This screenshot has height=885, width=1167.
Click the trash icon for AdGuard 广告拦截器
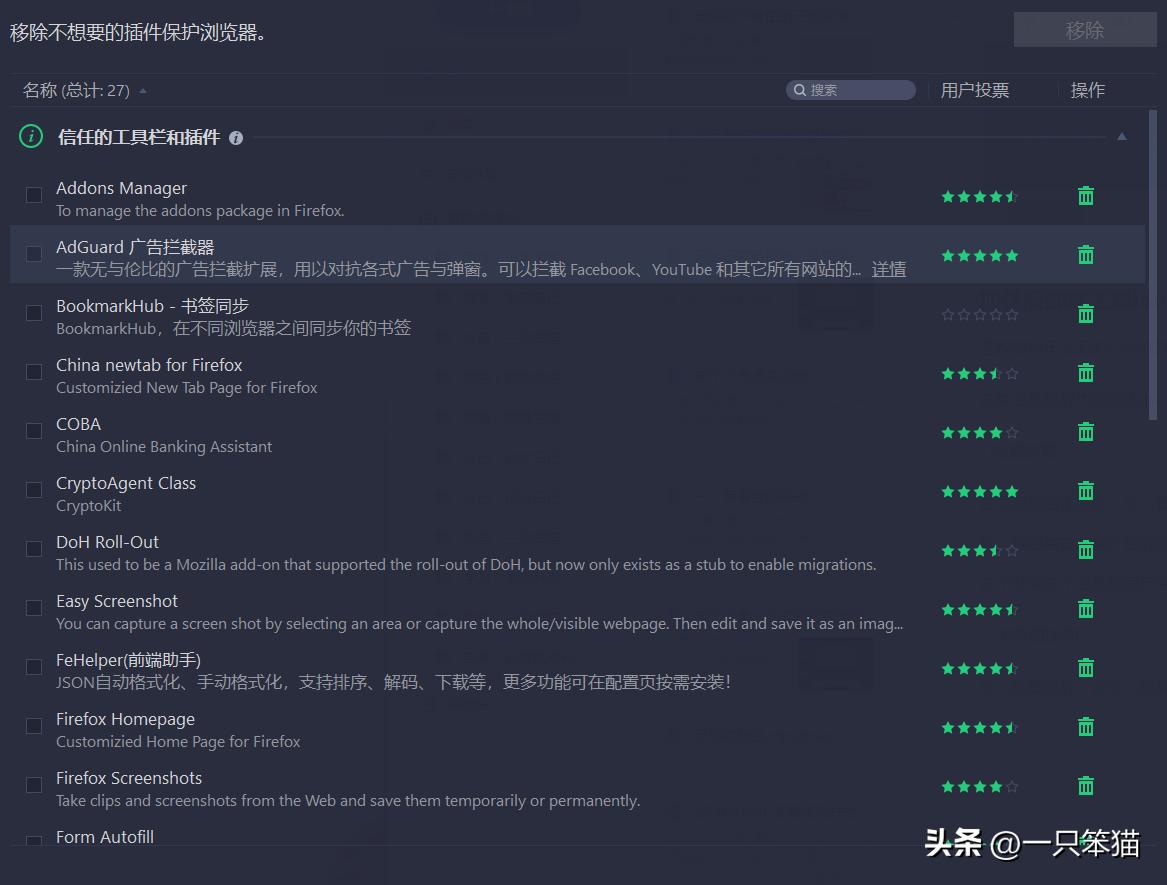1086,255
